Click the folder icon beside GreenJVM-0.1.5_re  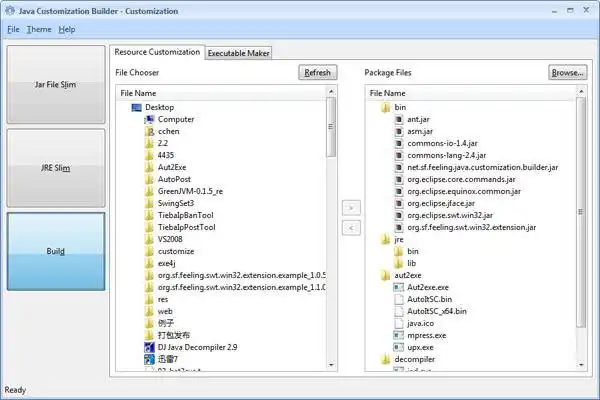pos(149,191)
